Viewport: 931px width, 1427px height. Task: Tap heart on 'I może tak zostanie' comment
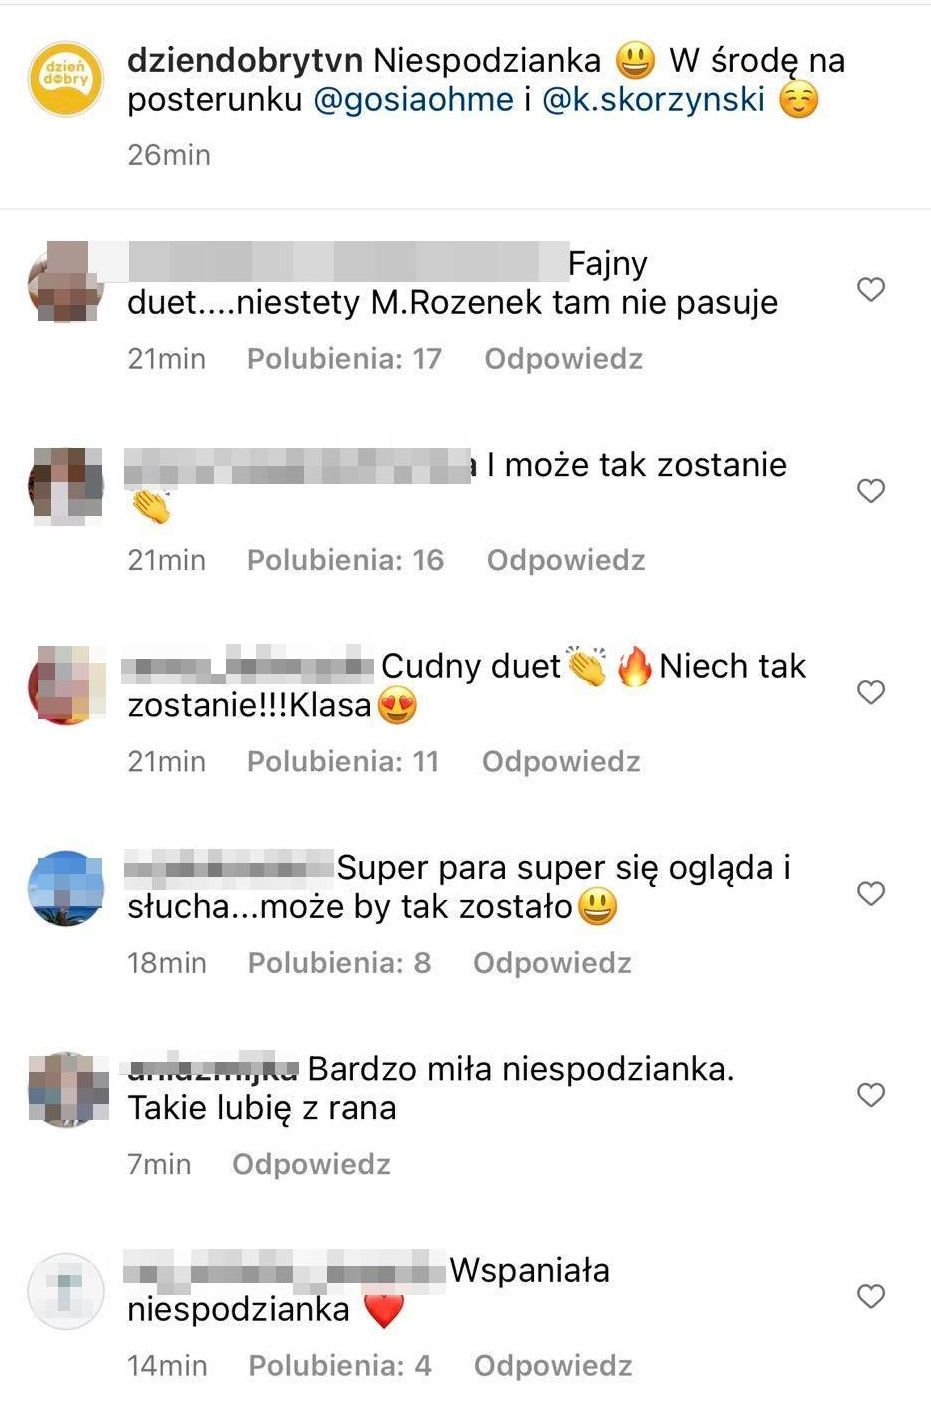871,491
